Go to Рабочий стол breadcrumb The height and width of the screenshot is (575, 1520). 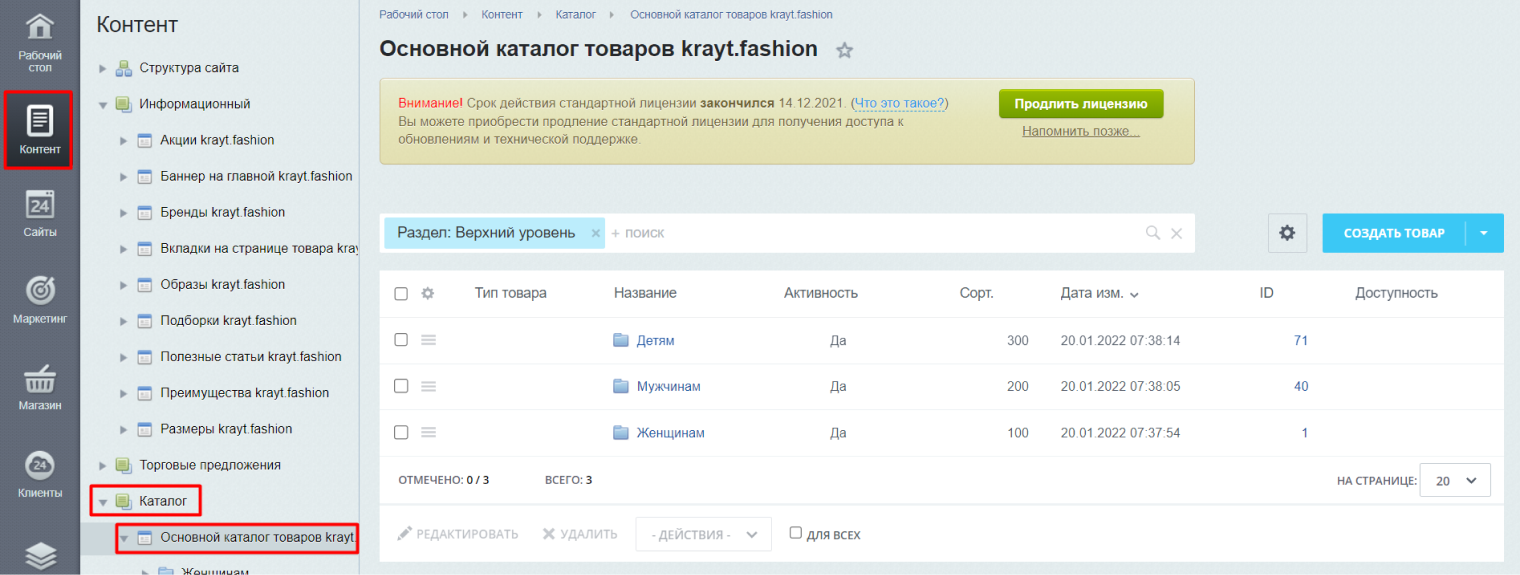click(414, 15)
